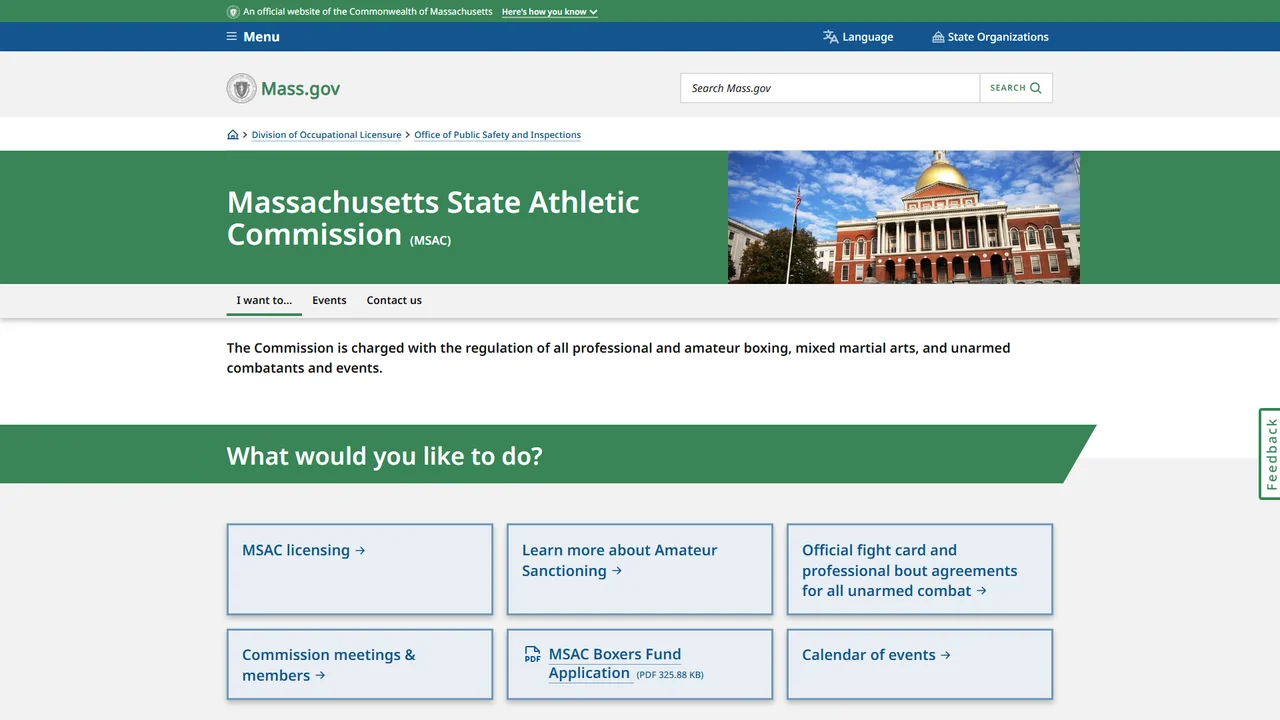This screenshot has height=720, width=1280.
Task: Click the Mass.gov wordmark text
Action: point(300,88)
